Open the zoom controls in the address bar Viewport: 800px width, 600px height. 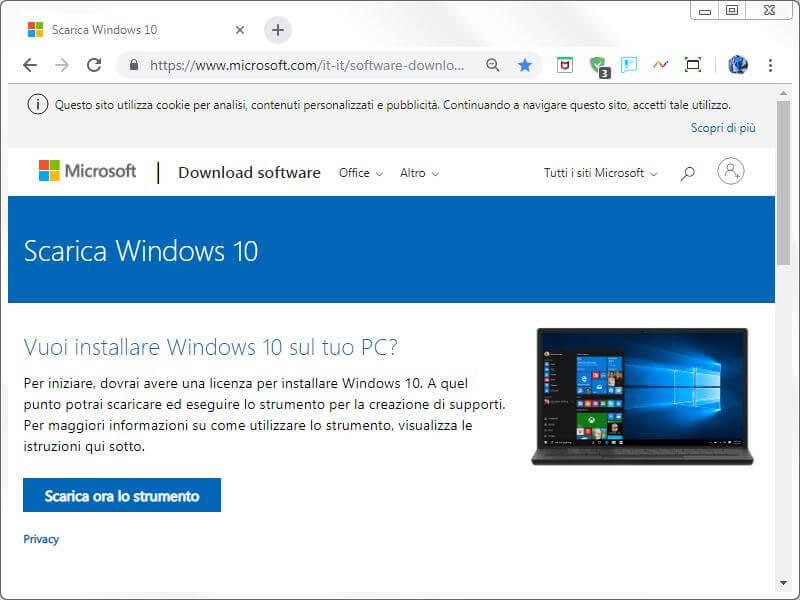(x=493, y=64)
